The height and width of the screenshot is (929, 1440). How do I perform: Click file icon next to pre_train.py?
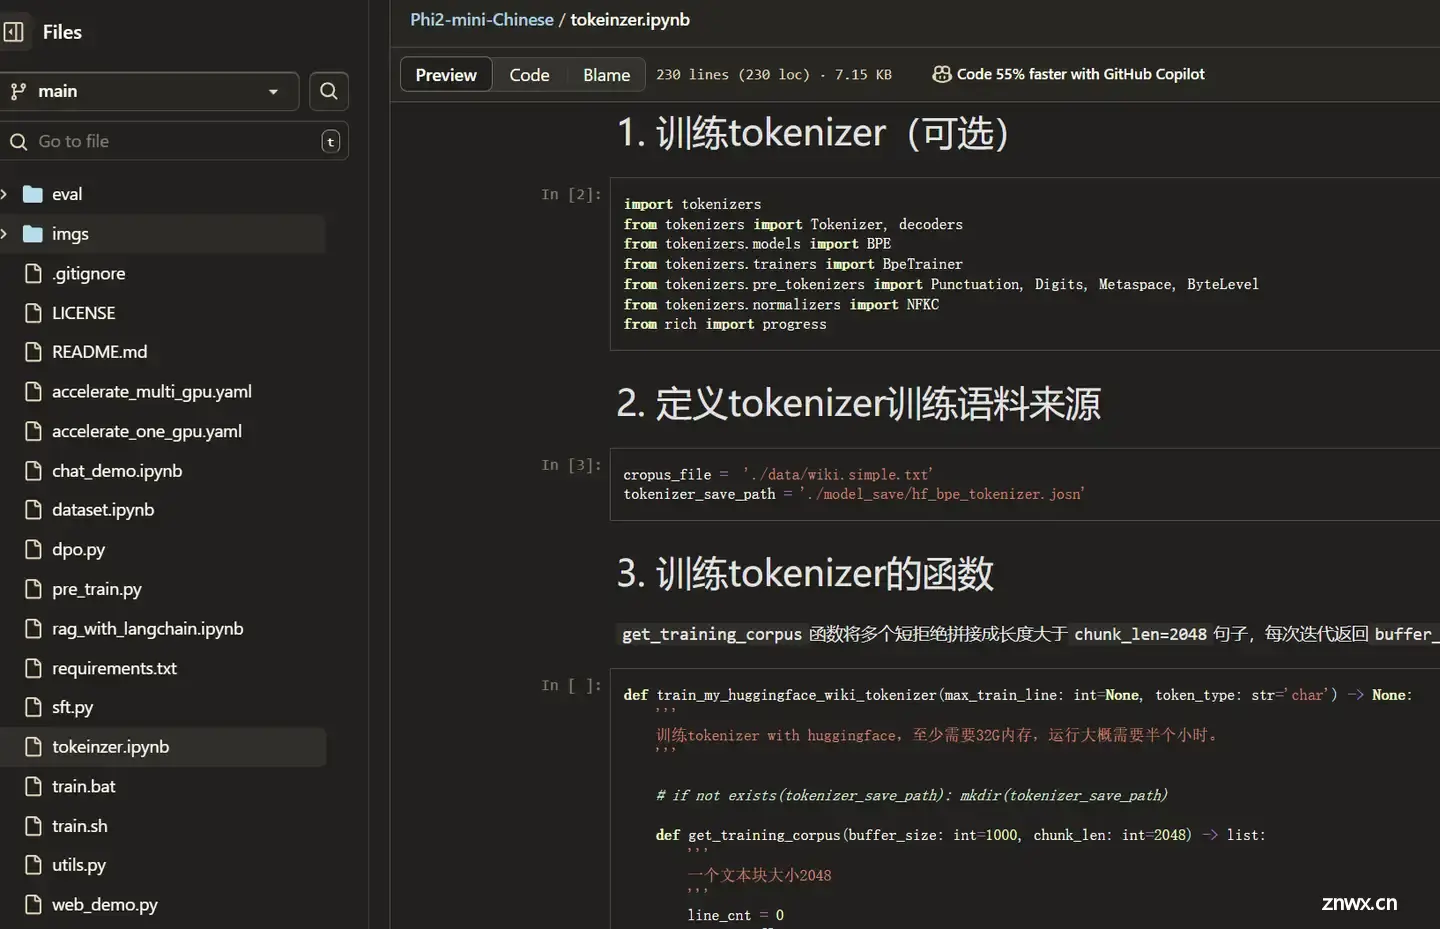click(x=33, y=589)
